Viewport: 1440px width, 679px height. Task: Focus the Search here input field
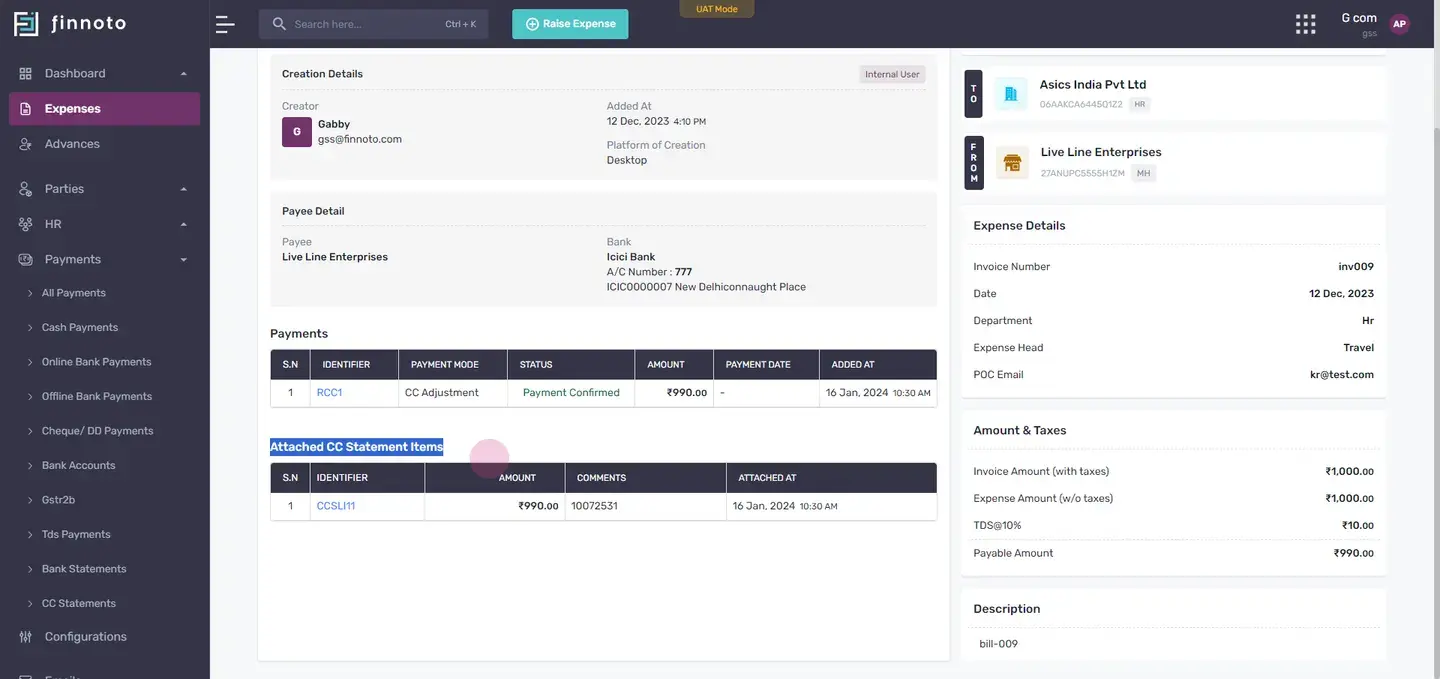[374, 24]
